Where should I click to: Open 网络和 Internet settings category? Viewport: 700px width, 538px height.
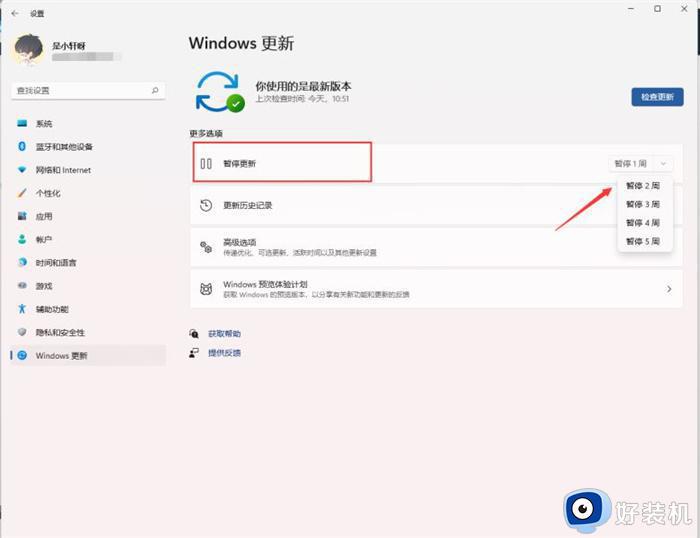click(x=88, y=170)
